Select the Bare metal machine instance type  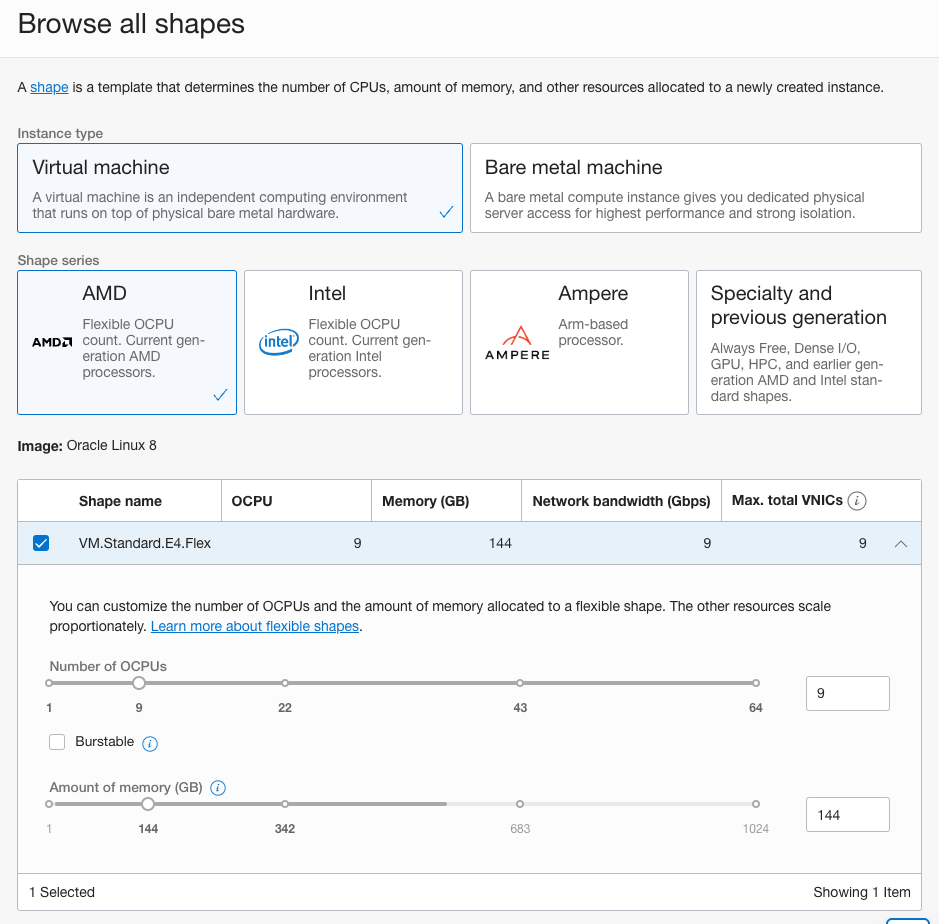point(695,188)
